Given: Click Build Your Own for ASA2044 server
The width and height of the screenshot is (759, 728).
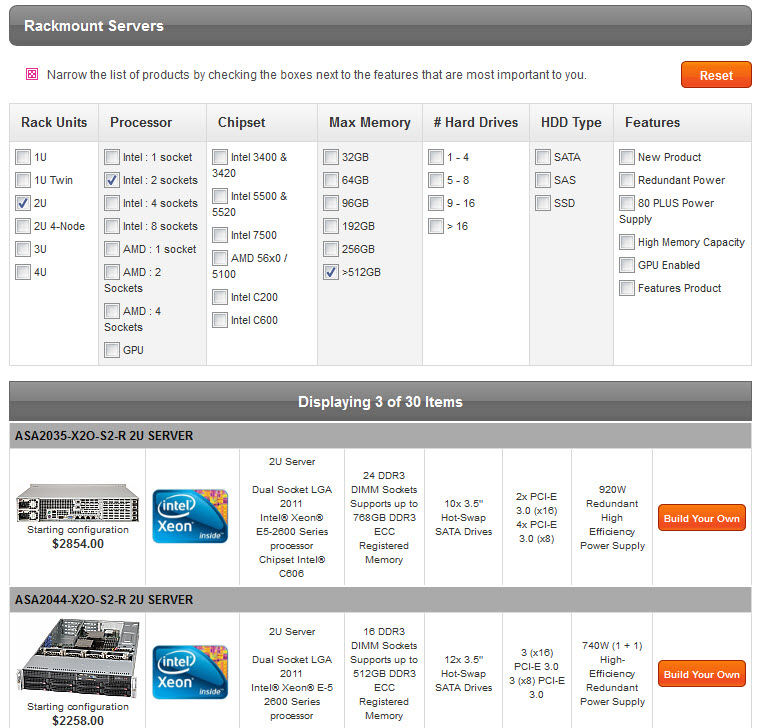Looking at the screenshot, I should pos(701,674).
